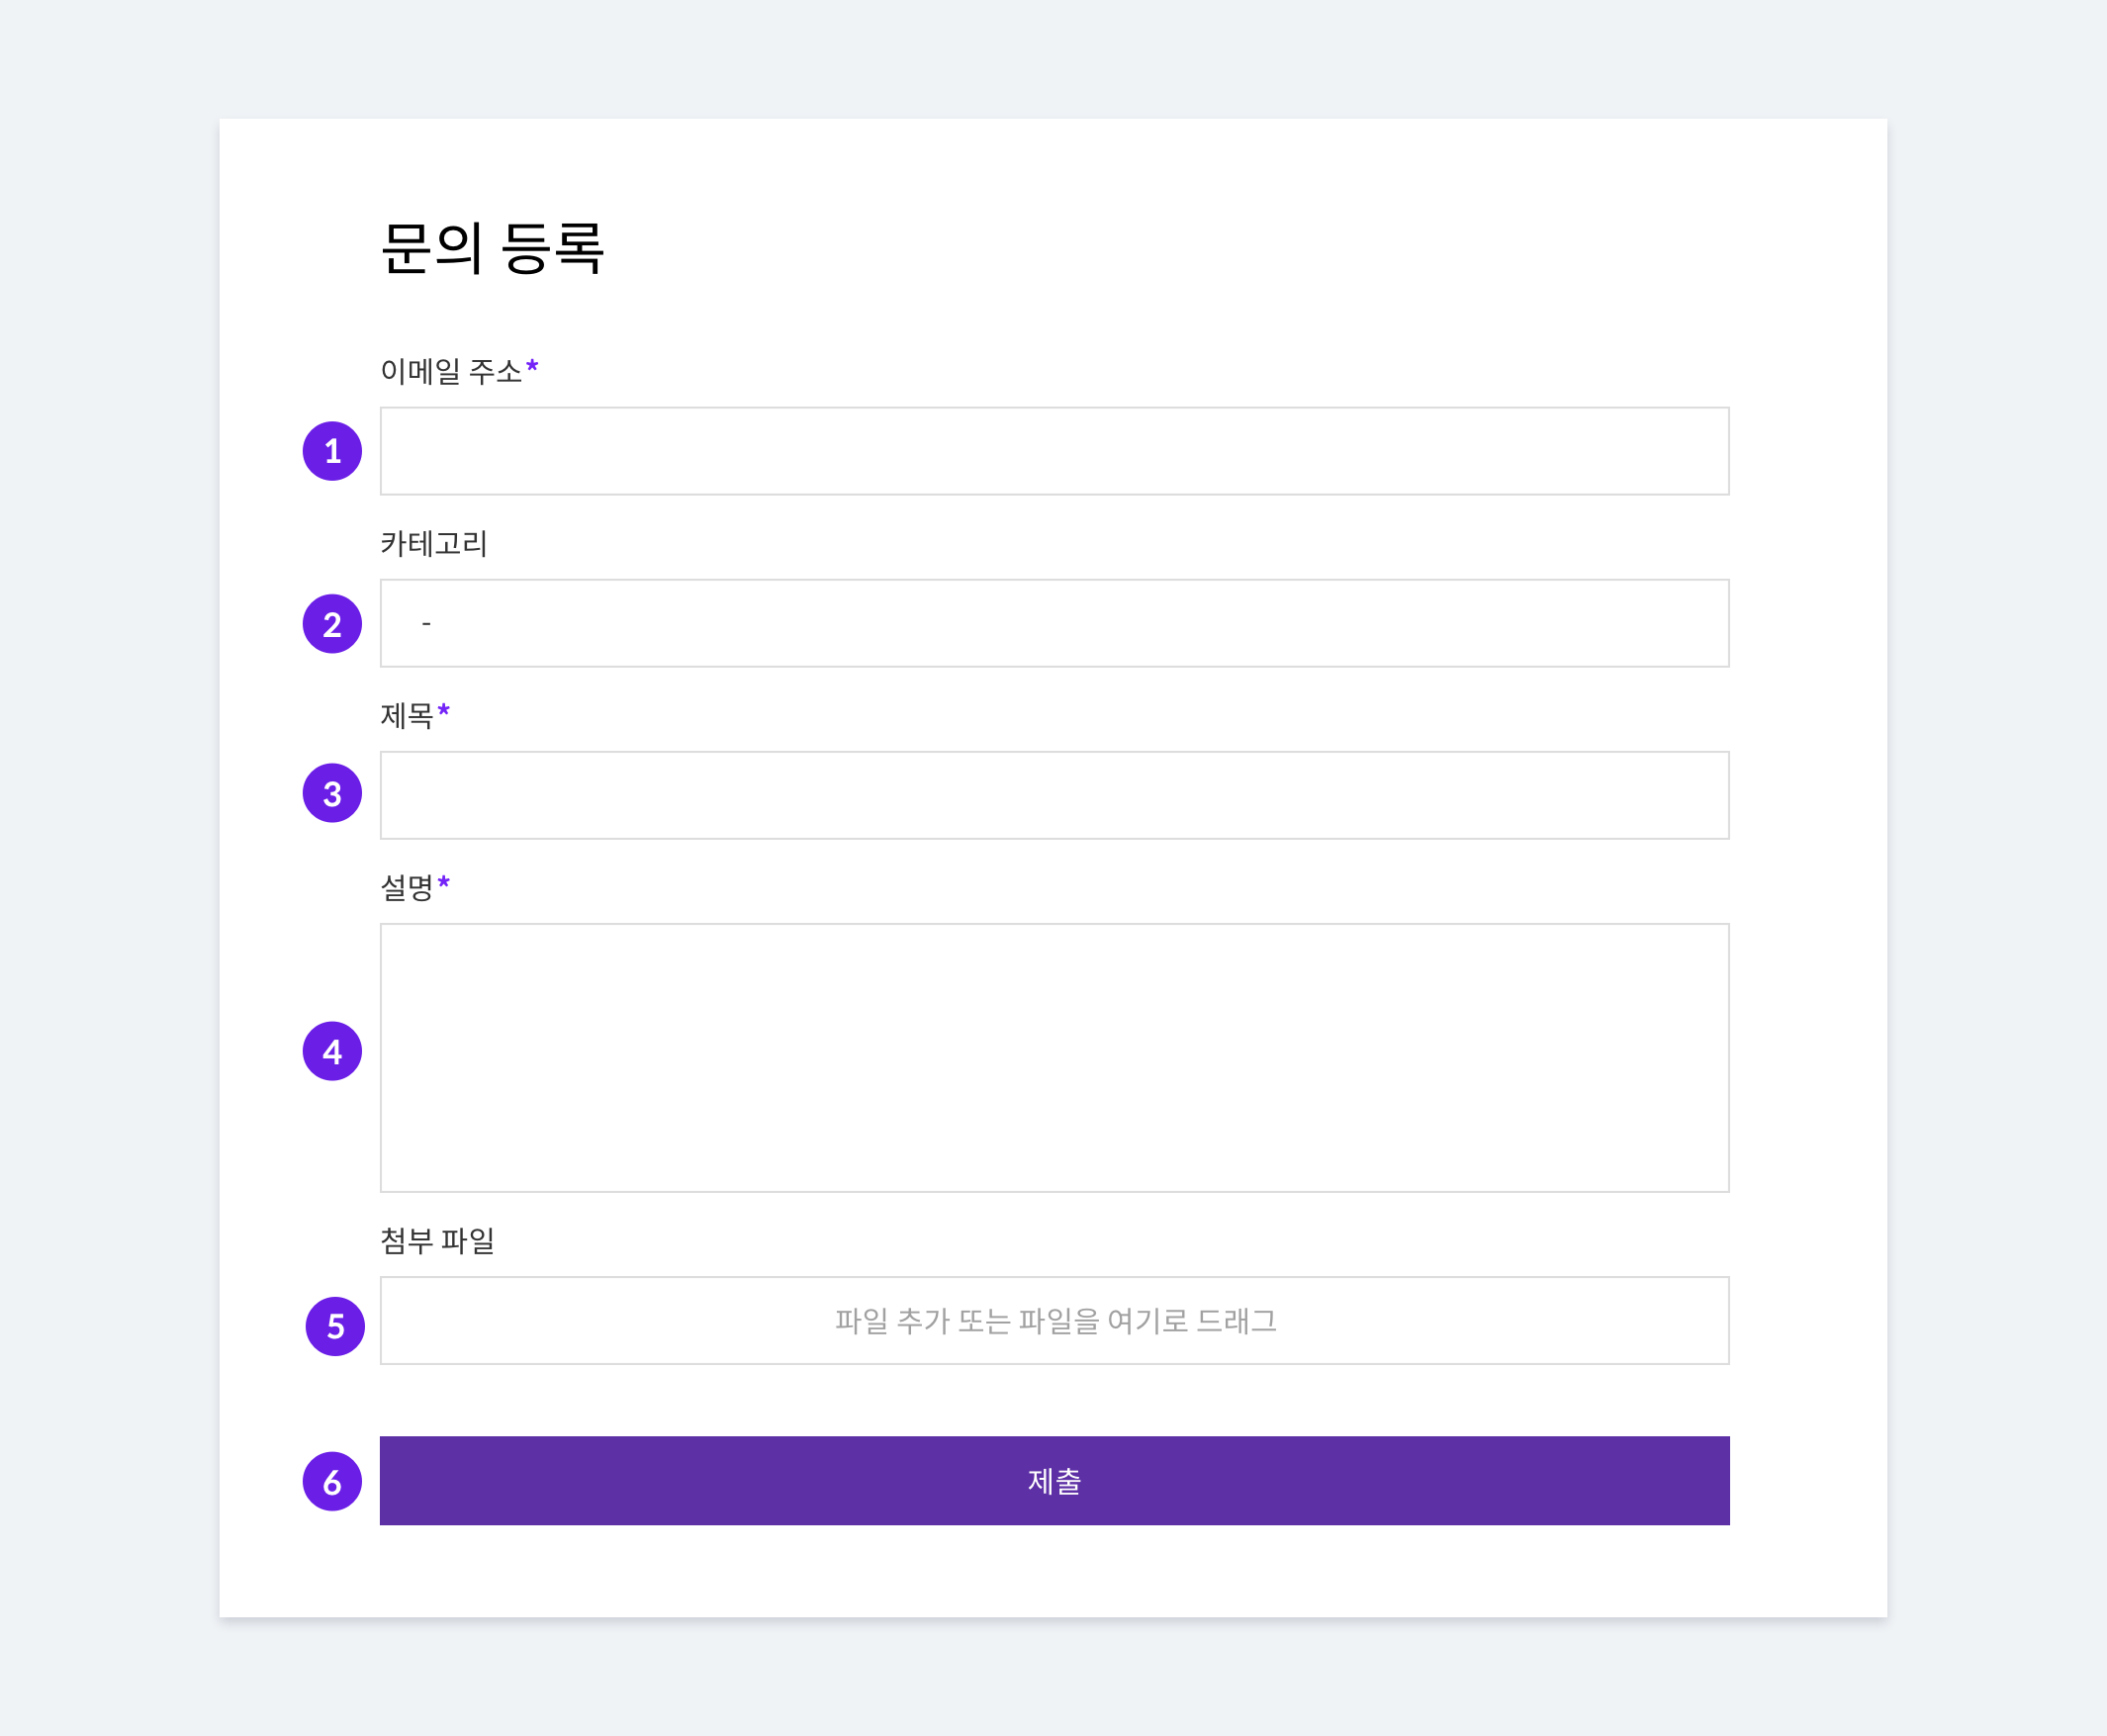
Task: Click the purple number 3 badge
Action: coord(332,793)
